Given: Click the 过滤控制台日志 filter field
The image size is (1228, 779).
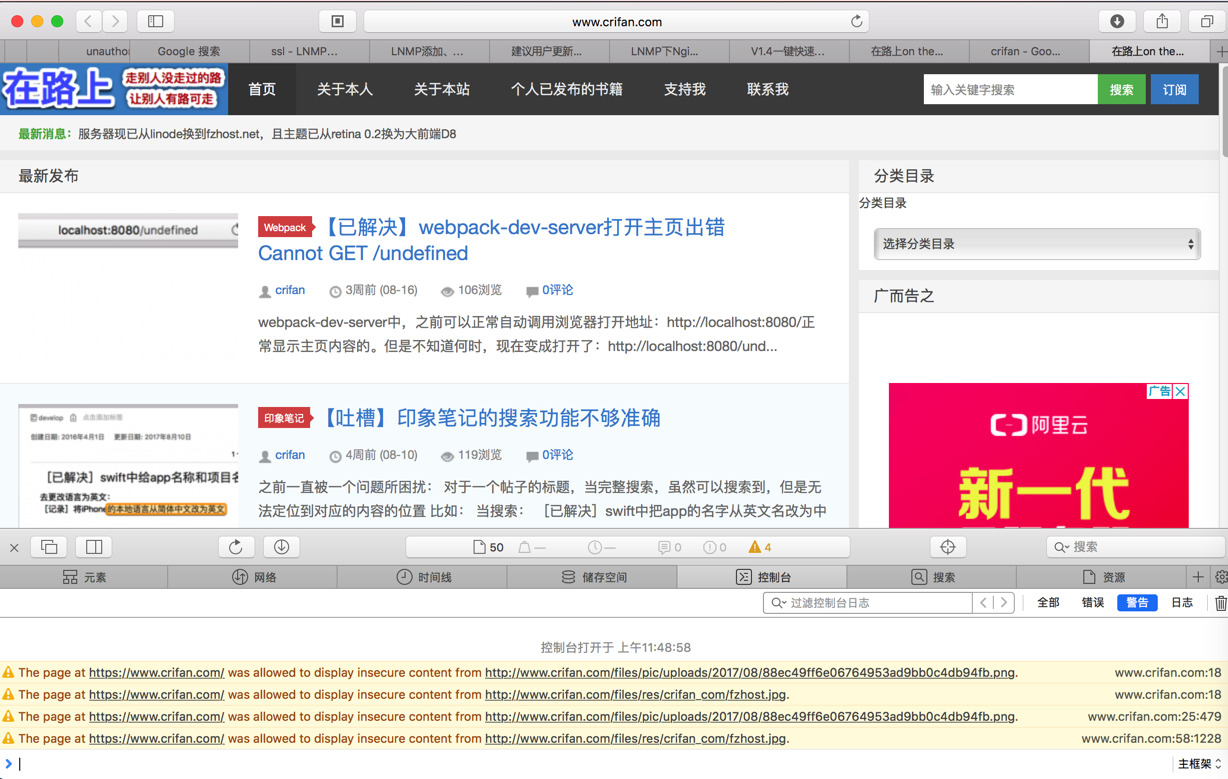Looking at the screenshot, I should pos(868,603).
